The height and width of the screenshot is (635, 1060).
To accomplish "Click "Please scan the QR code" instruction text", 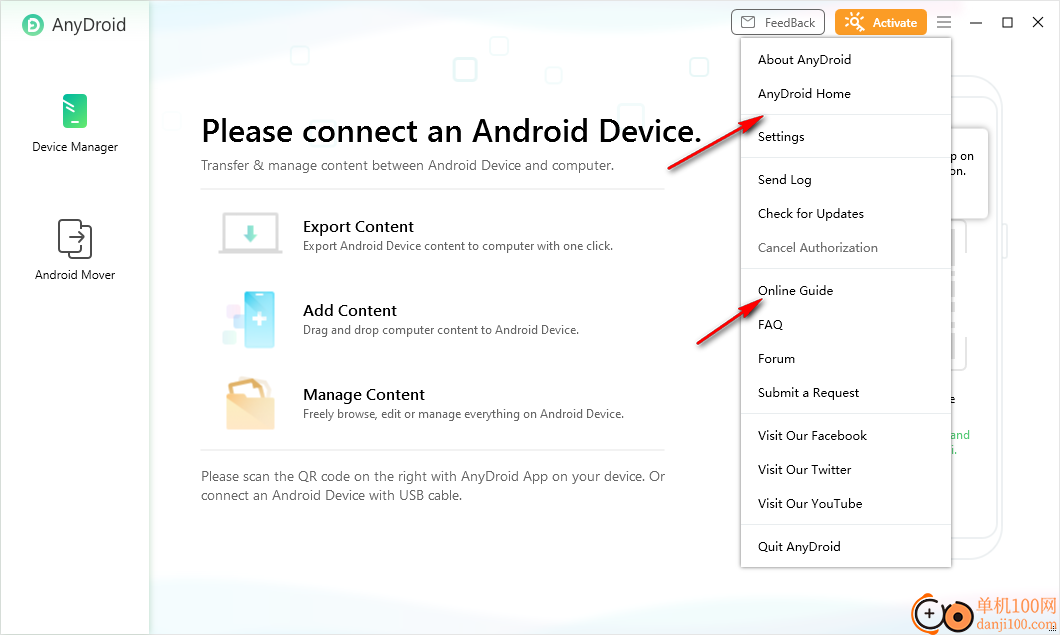I will pos(433,486).
